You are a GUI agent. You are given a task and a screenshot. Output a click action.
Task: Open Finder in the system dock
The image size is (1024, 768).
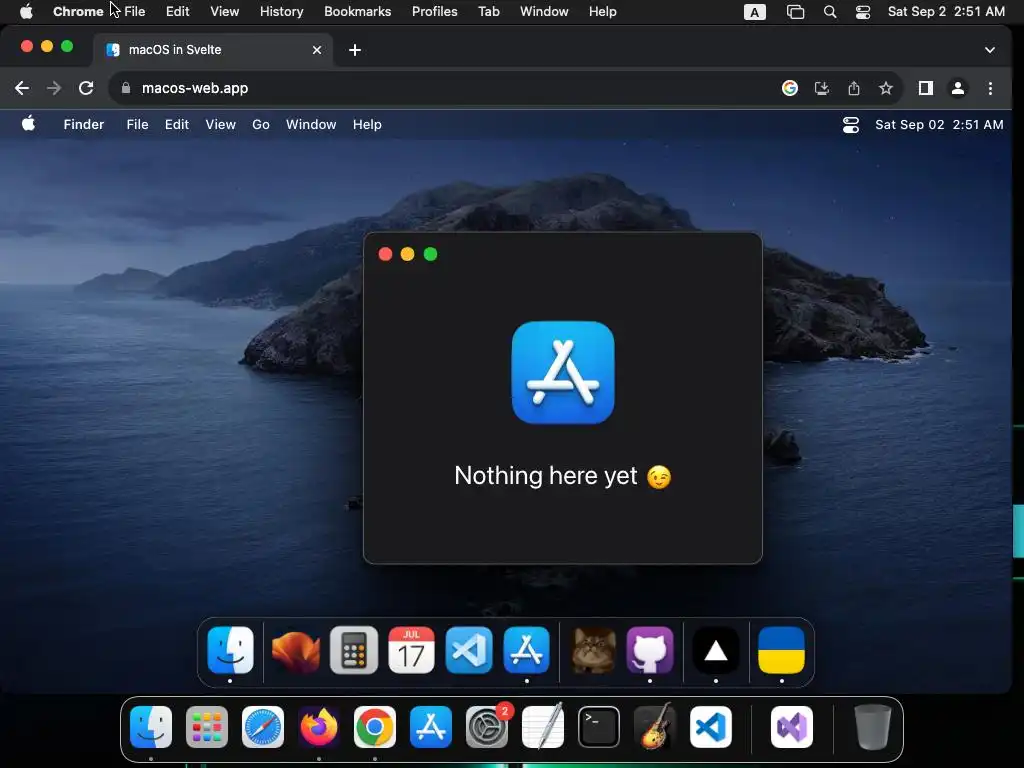click(151, 727)
